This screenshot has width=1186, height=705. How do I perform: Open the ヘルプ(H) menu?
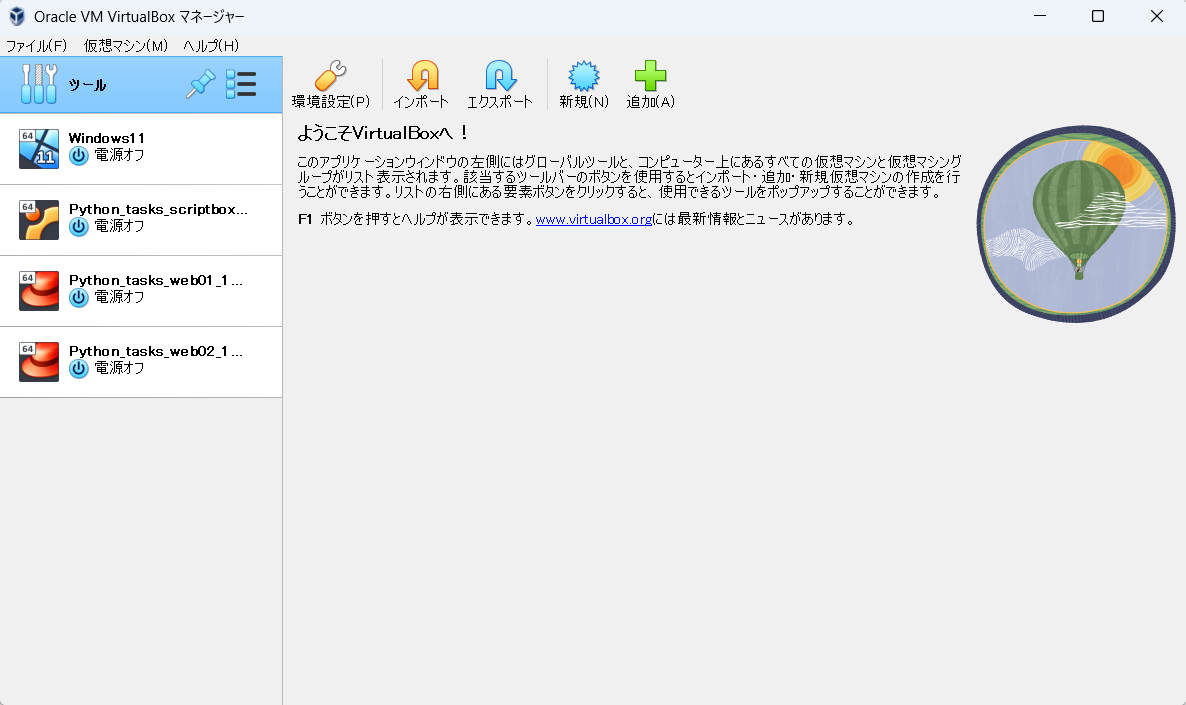pyautogui.click(x=211, y=45)
